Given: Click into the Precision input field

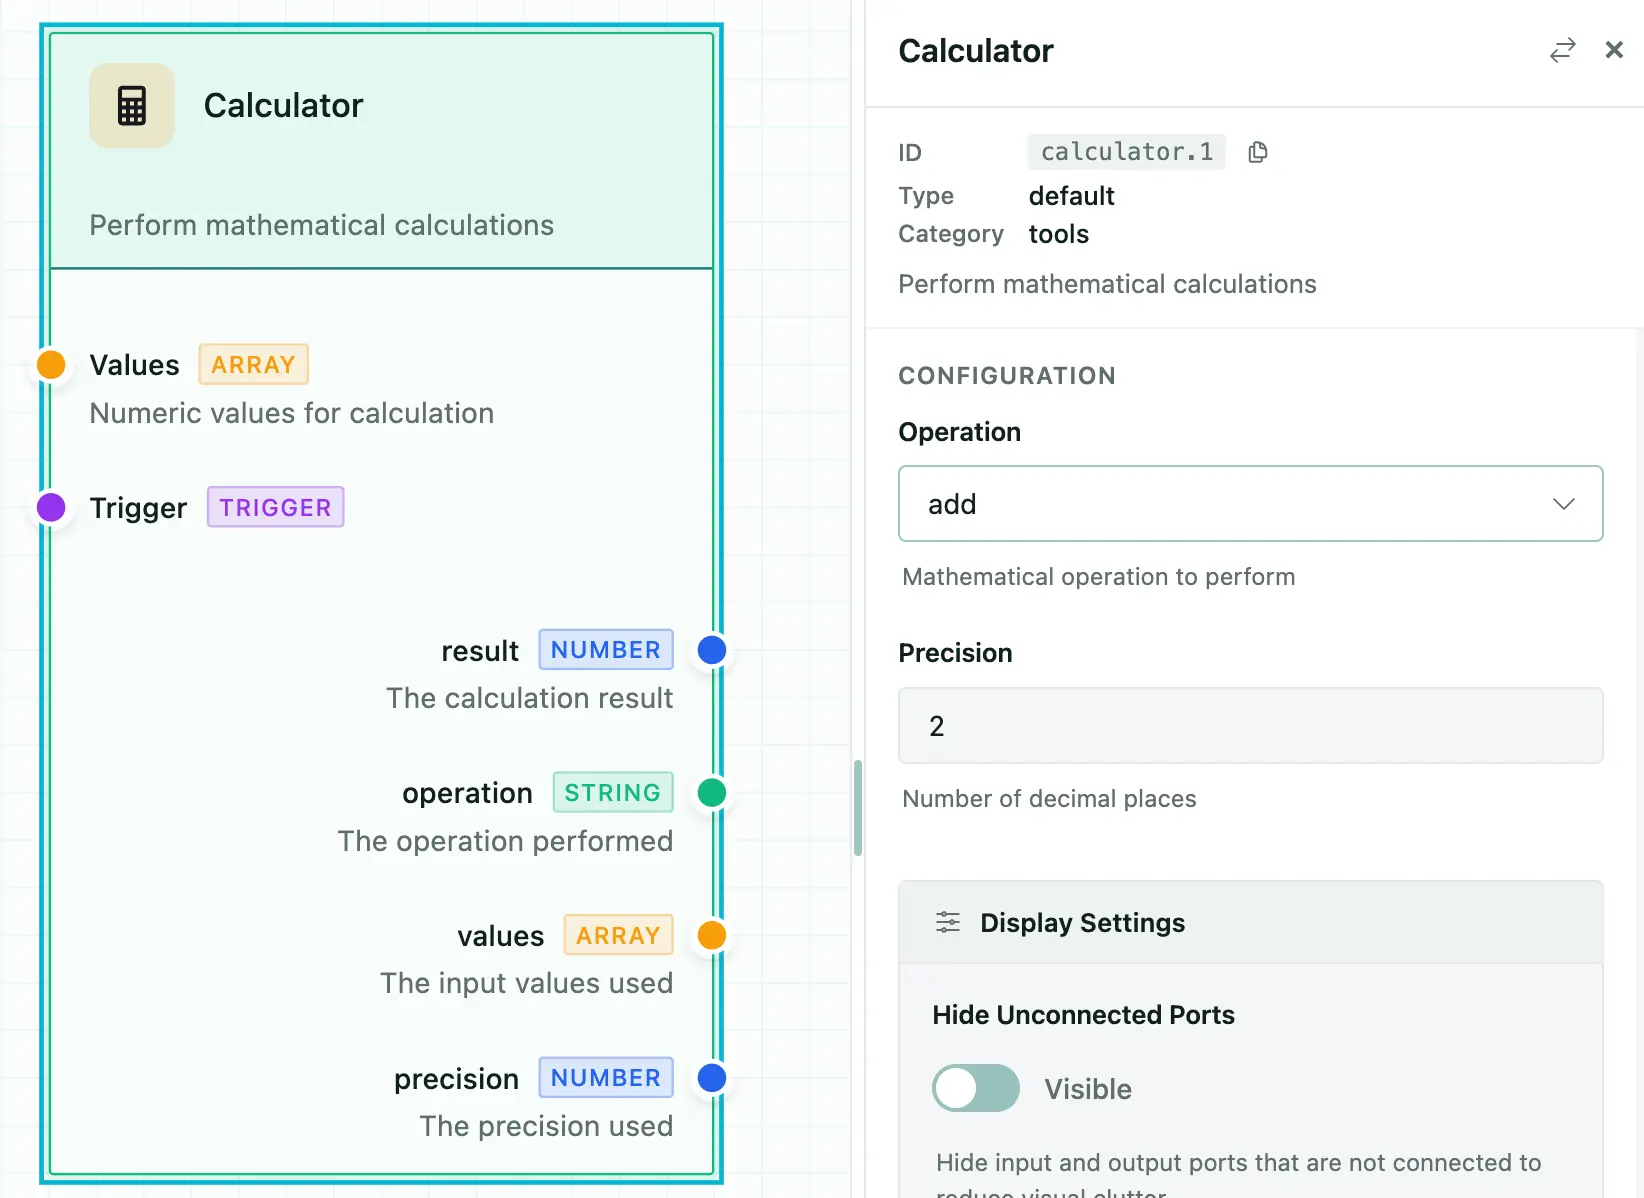Looking at the screenshot, I should point(1250,726).
